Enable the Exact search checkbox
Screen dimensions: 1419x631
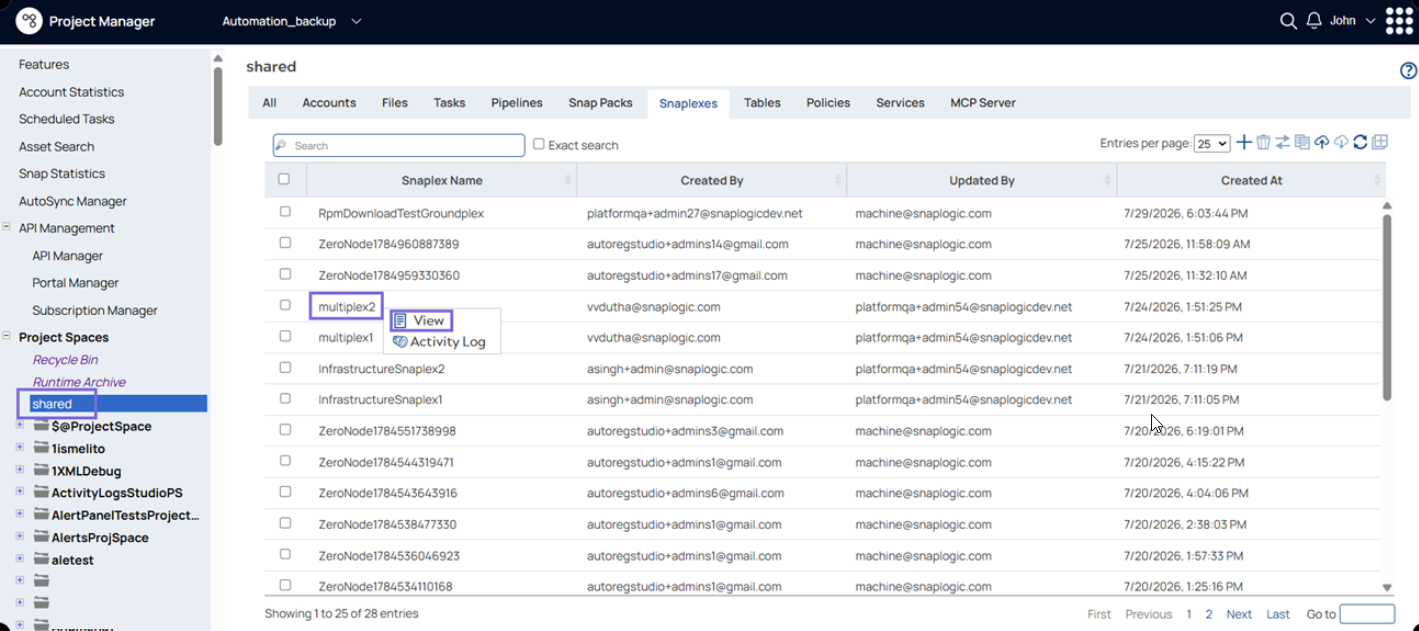(x=539, y=144)
